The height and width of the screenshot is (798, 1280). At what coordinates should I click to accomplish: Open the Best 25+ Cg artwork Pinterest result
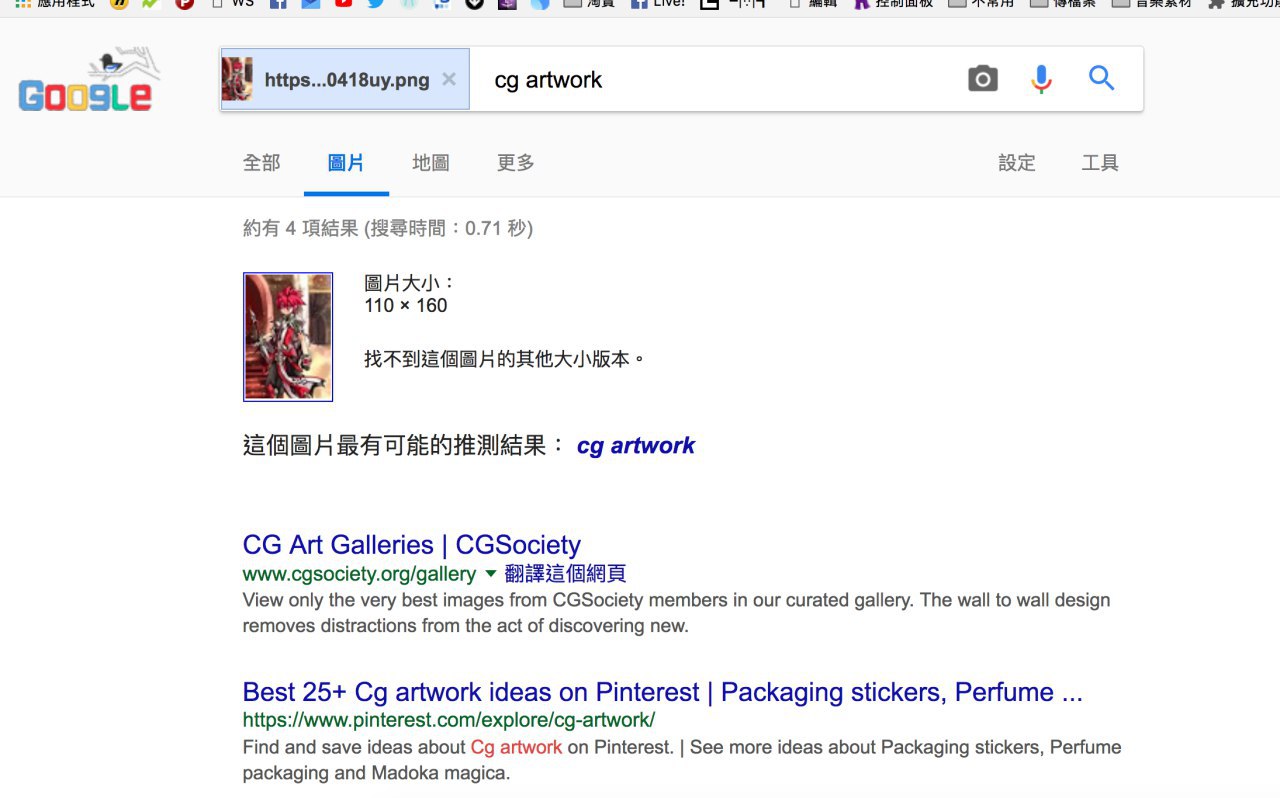[662, 692]
